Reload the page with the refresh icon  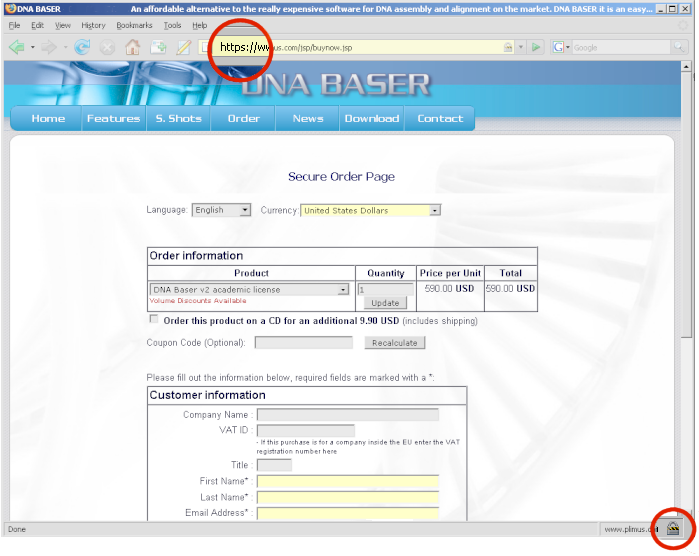point(82,47)
